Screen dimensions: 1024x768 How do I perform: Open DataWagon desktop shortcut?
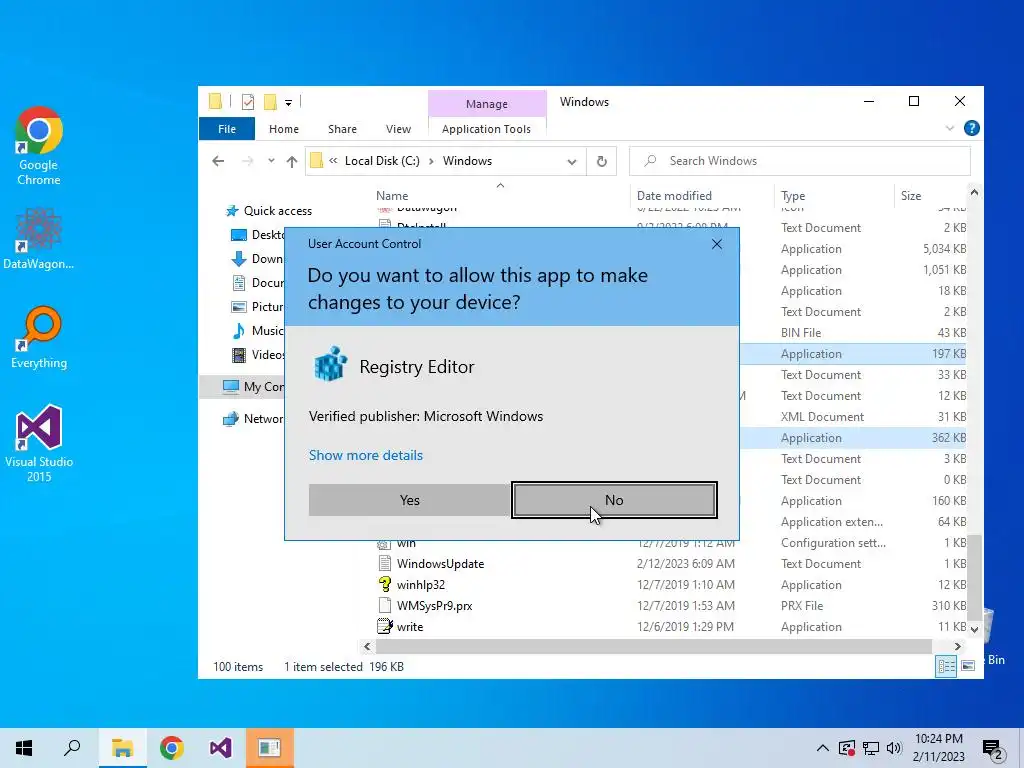[39, 238]
